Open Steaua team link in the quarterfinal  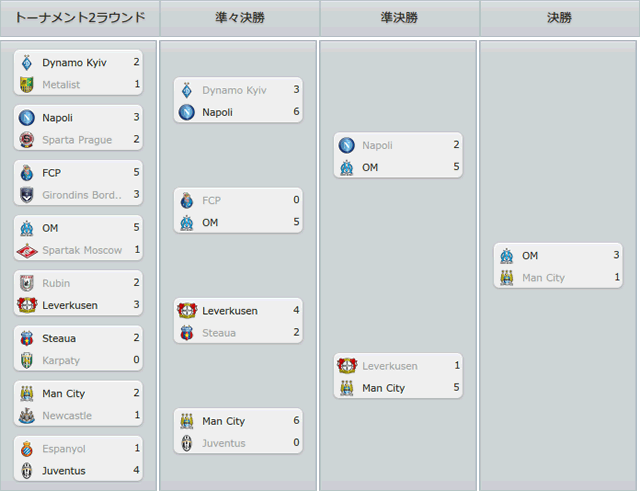pyautogui.click(x=219, y=333)
